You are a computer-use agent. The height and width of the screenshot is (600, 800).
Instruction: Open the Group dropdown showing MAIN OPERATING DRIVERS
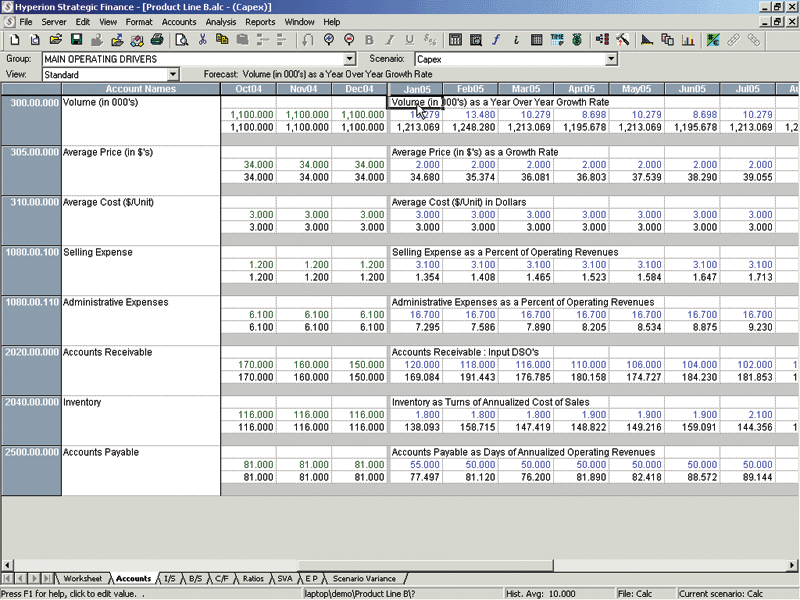pyautogui.click(x=348, y=60)
